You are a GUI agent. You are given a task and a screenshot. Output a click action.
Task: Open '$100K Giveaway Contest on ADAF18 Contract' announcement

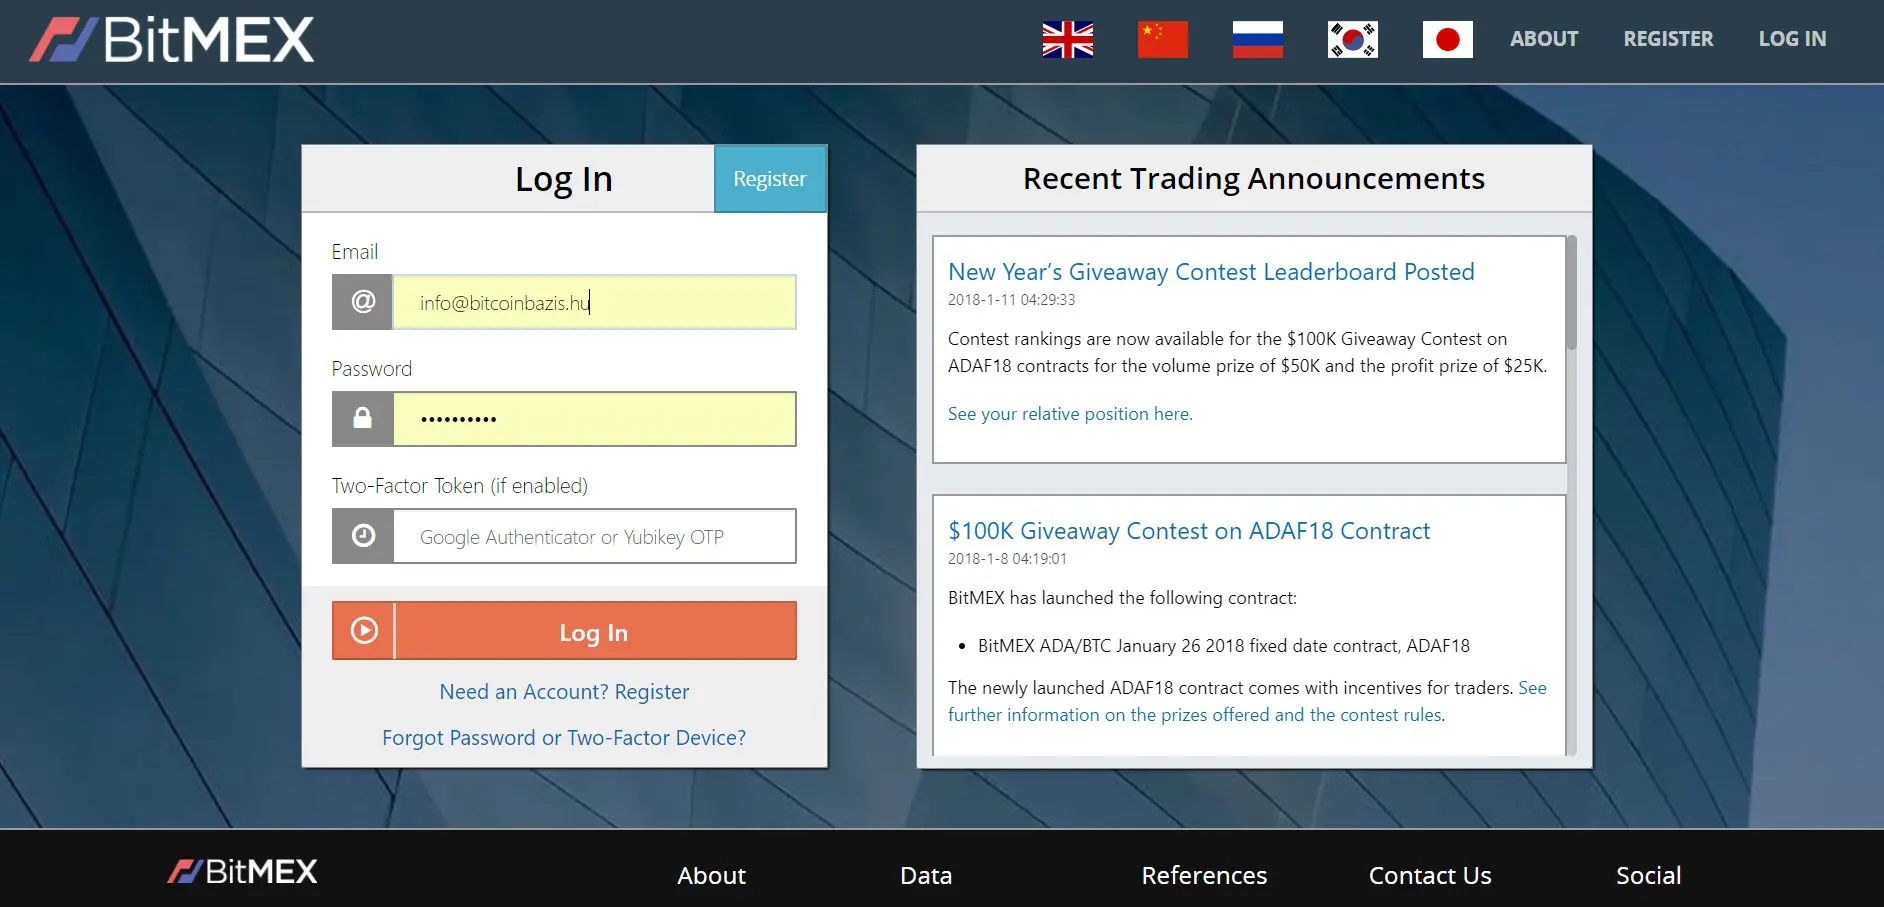pos(1189,531)
